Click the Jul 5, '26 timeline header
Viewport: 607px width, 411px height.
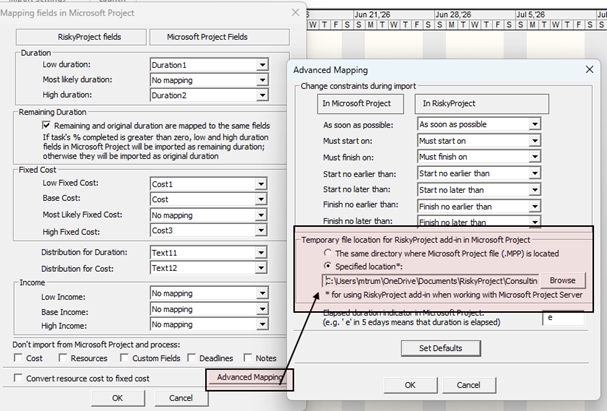coord(556,15)
